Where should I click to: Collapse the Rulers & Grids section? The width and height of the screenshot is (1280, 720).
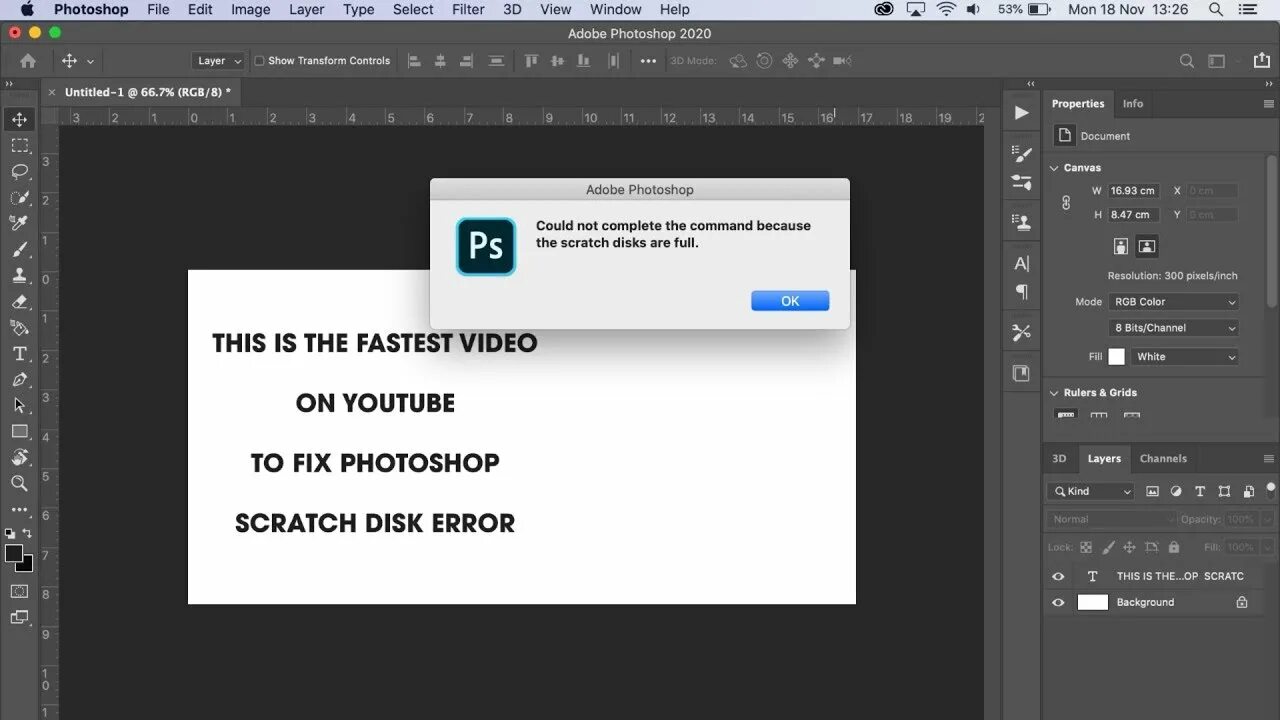pyautogui.click(x=1054, y=393)
